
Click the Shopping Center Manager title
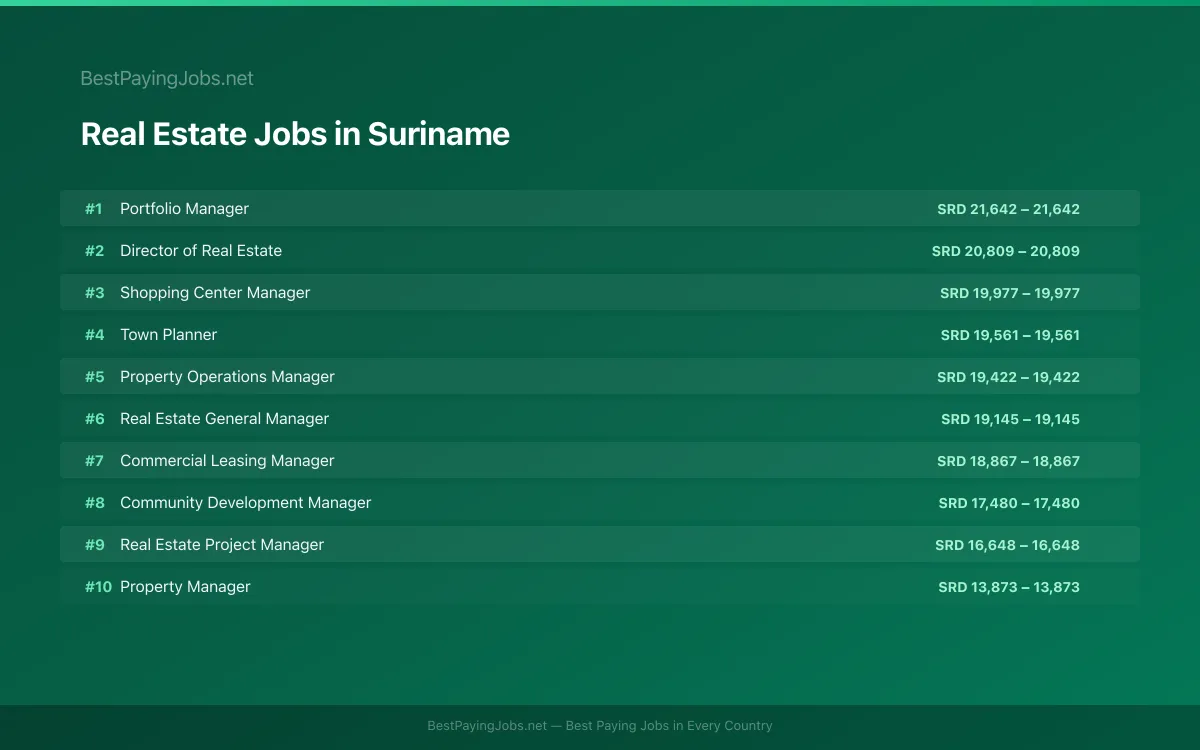coord(215,293)
